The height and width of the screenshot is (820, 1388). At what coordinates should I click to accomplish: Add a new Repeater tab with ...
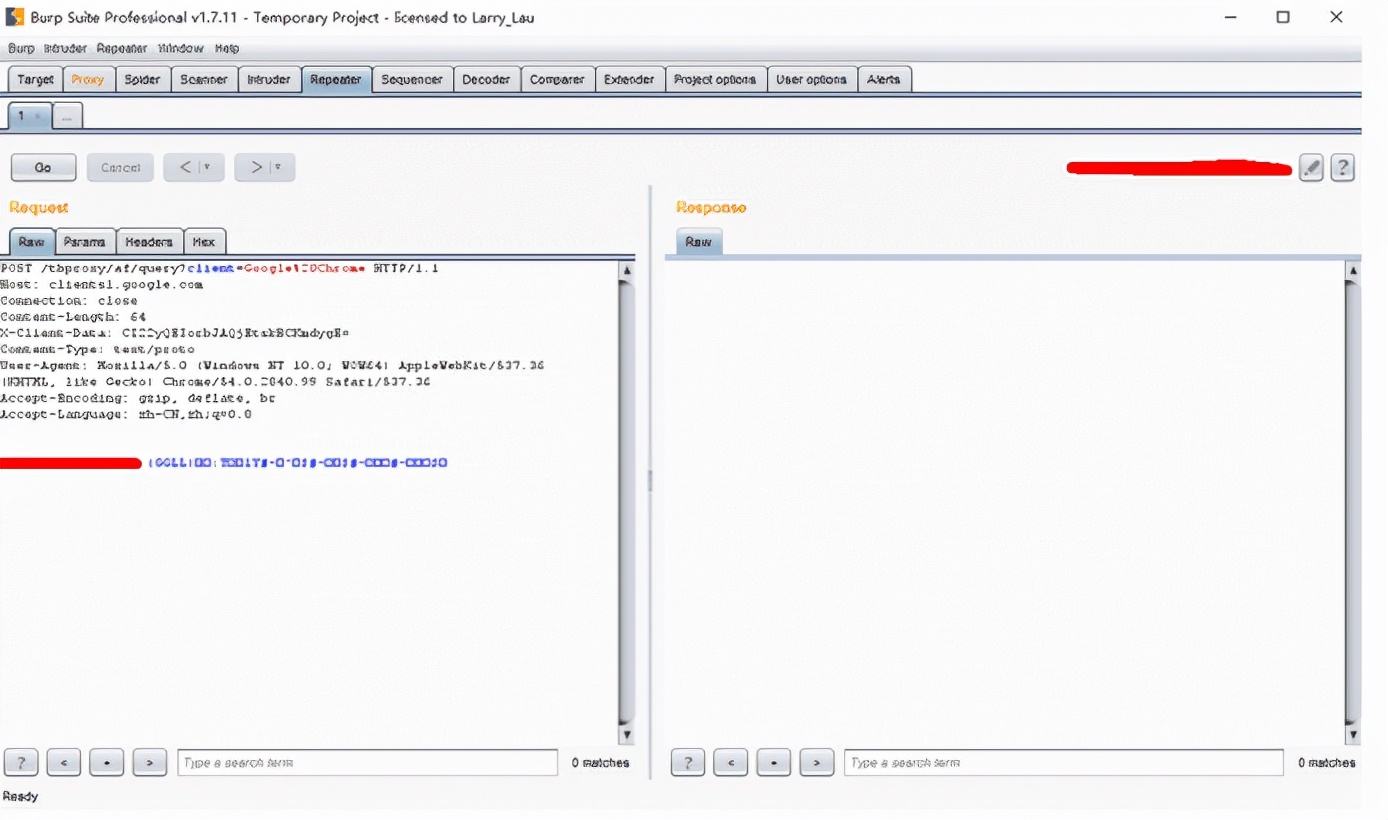(67, 117)
